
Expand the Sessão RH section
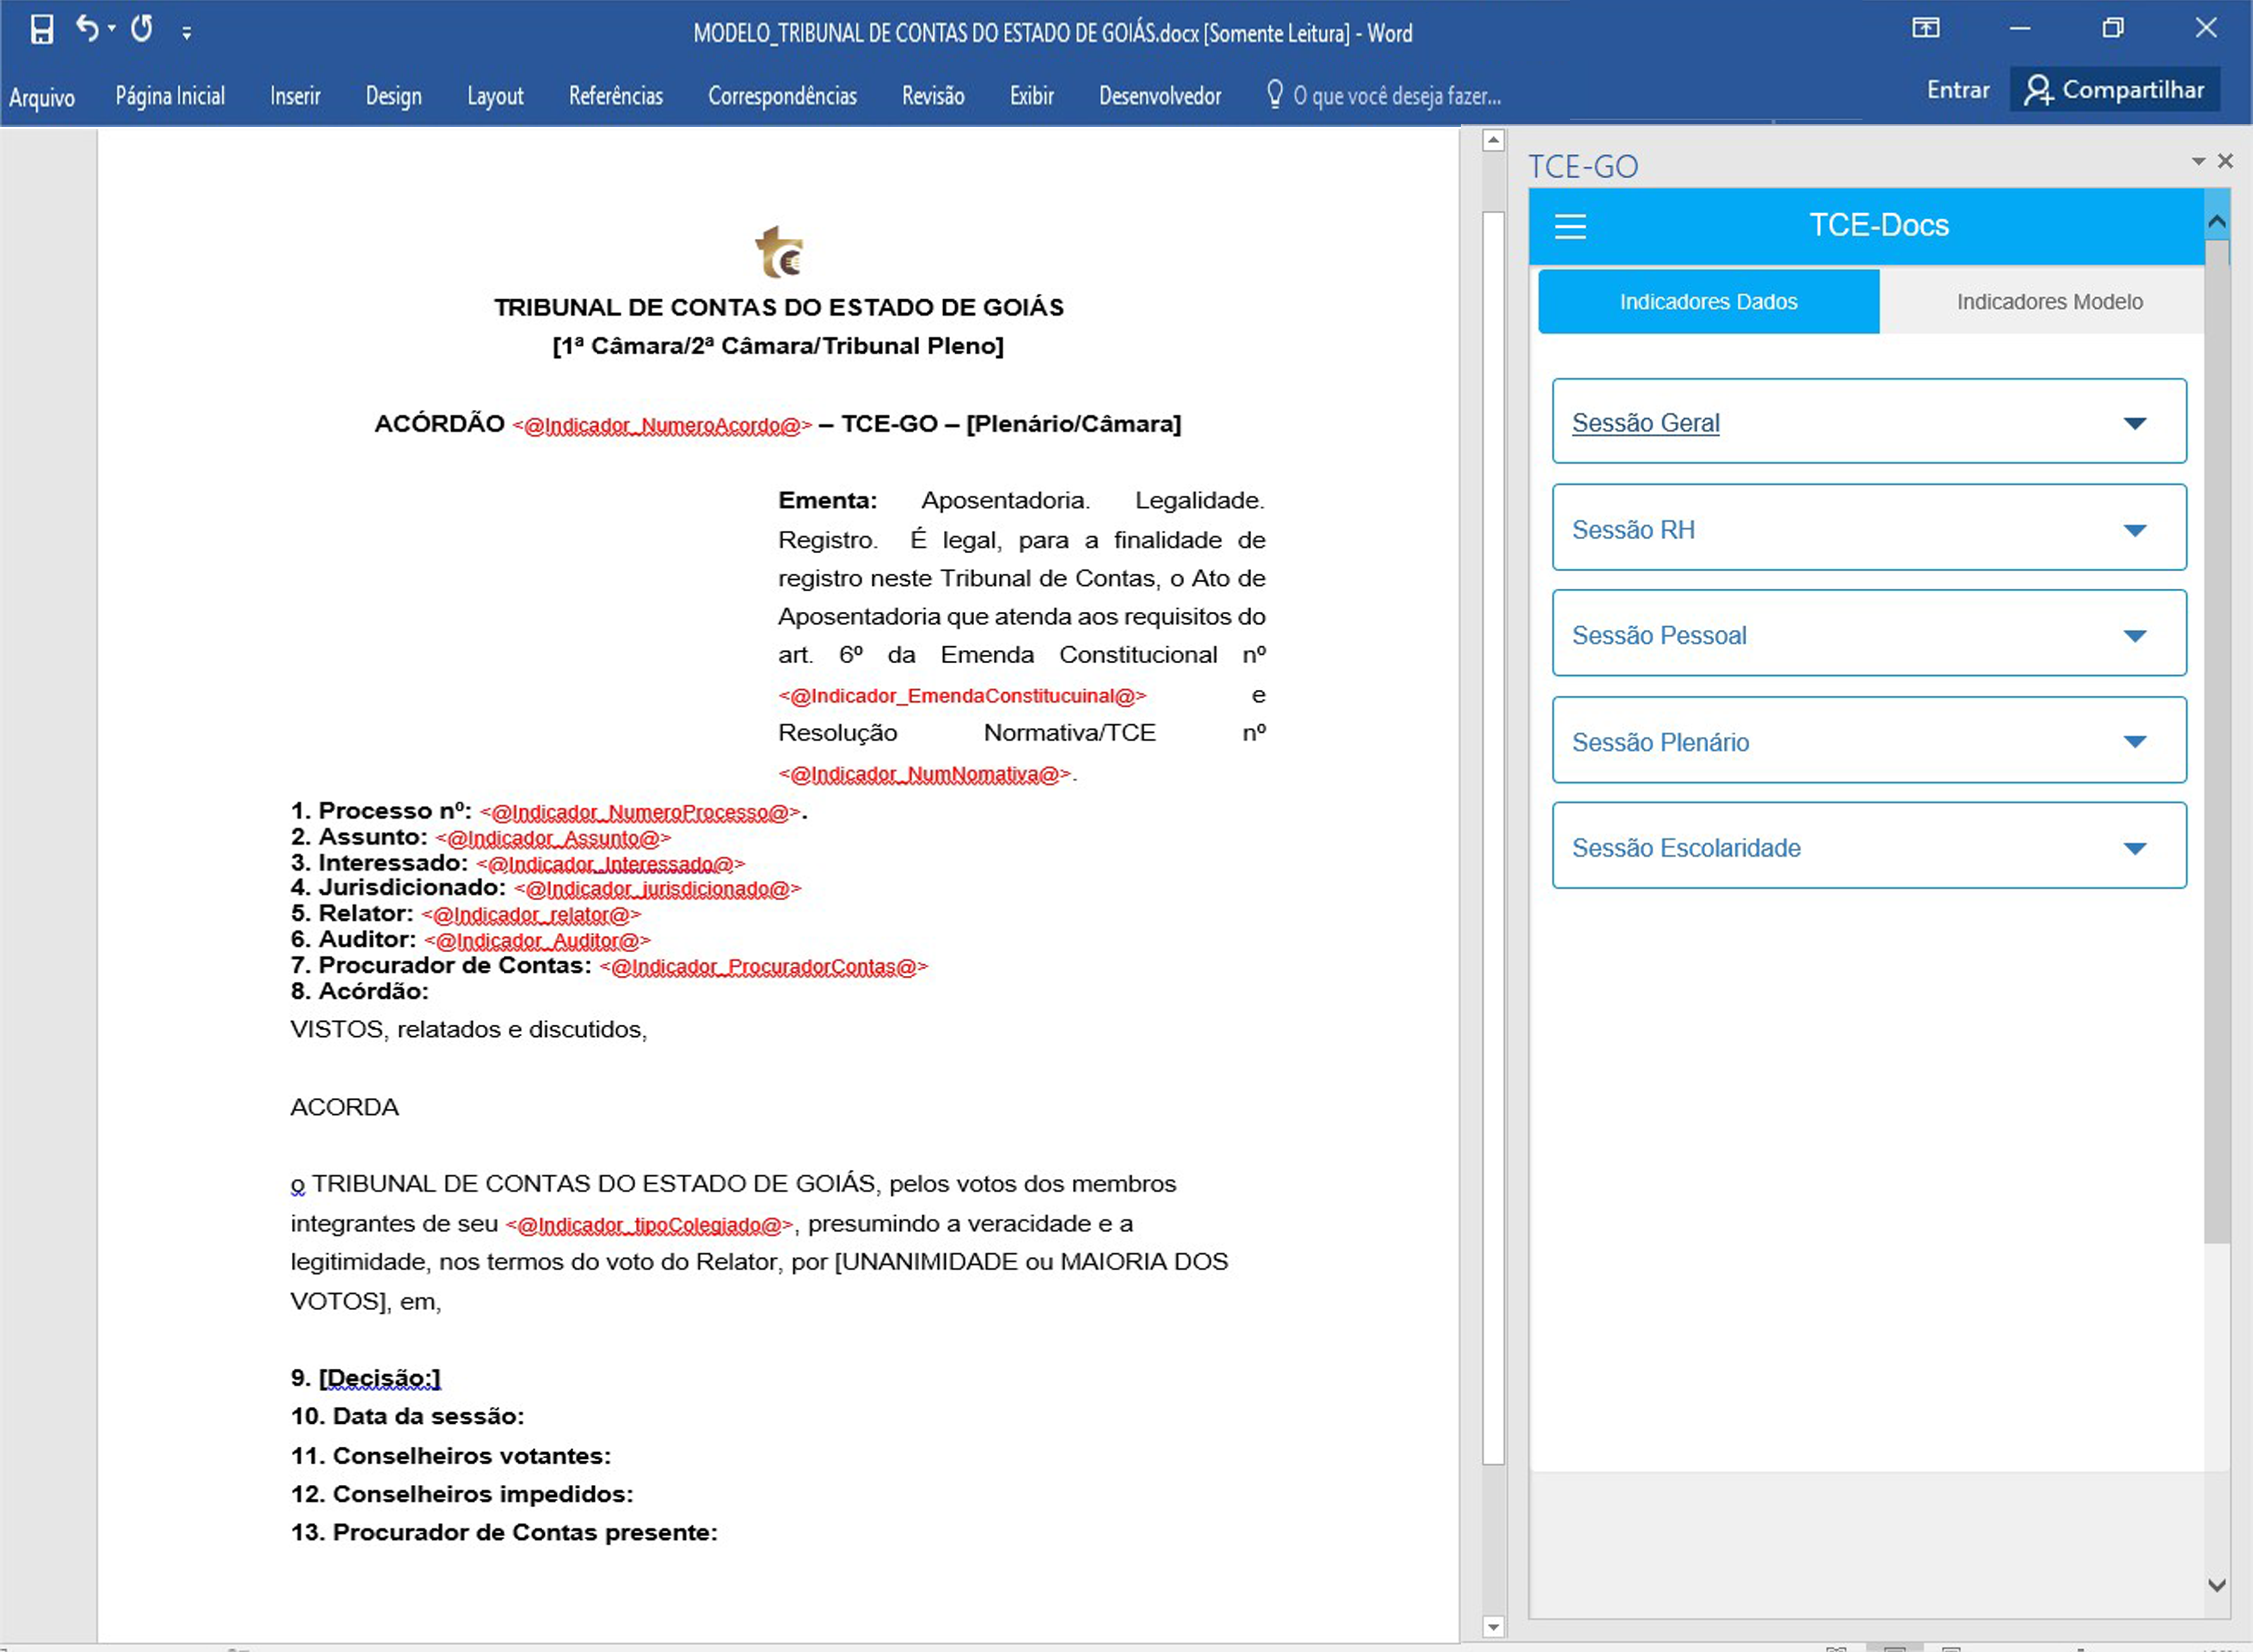point(2134,530)
